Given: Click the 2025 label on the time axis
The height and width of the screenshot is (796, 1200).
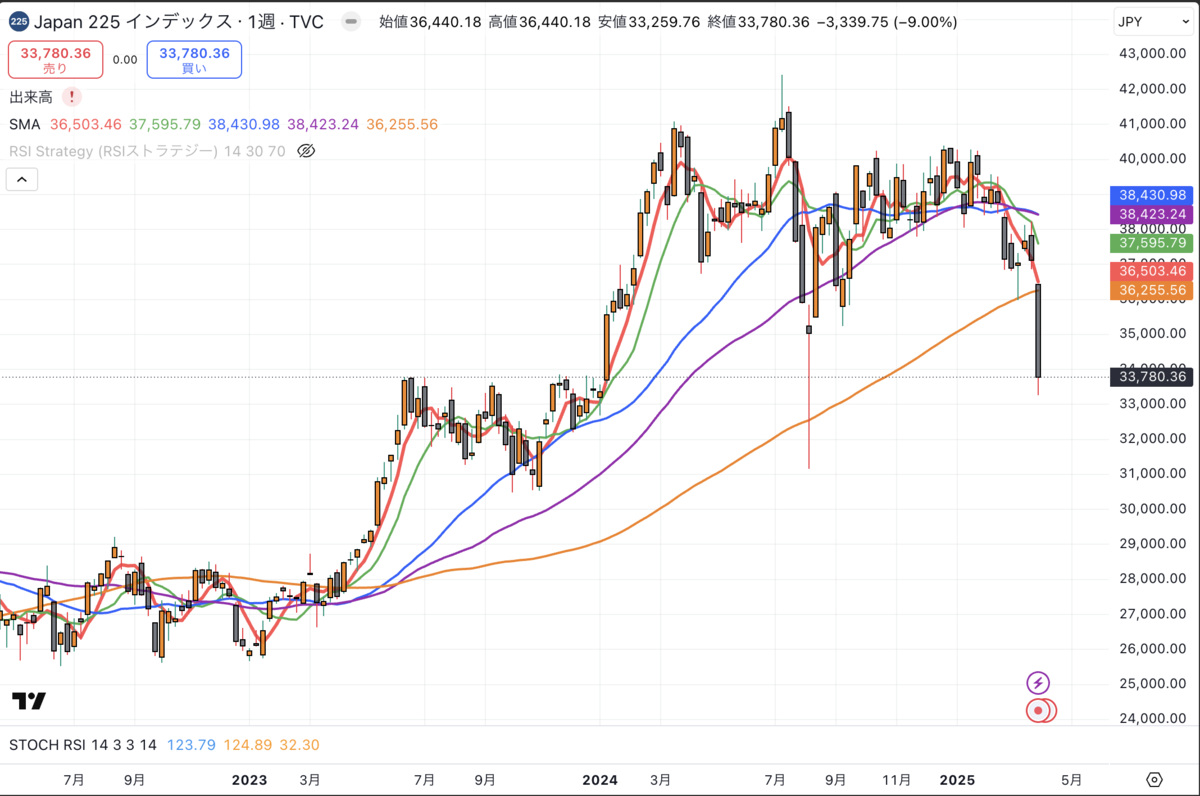Looking at the screenshot, I should (957, 779).
